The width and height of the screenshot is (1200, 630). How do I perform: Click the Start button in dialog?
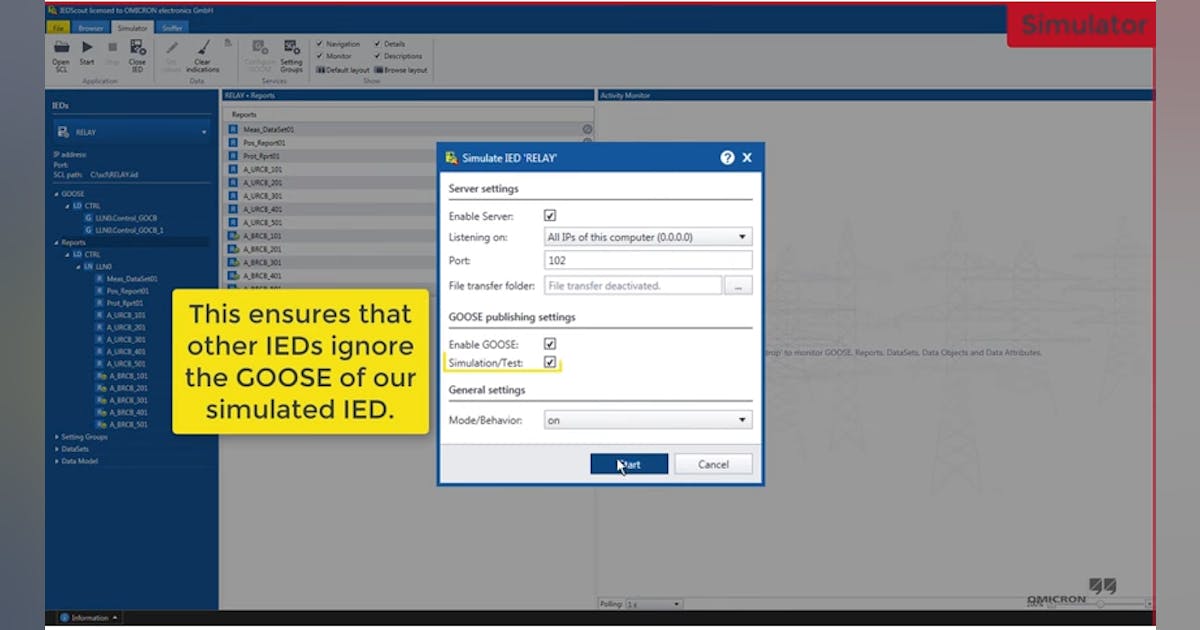[x=629, y=464]
